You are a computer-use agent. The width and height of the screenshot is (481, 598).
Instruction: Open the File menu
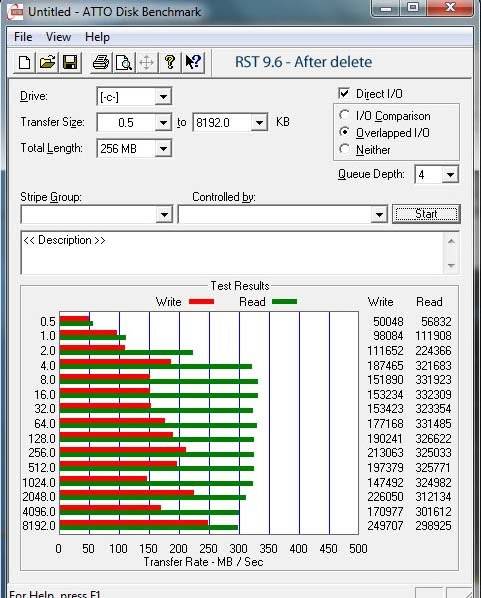[x=23, y=37]
